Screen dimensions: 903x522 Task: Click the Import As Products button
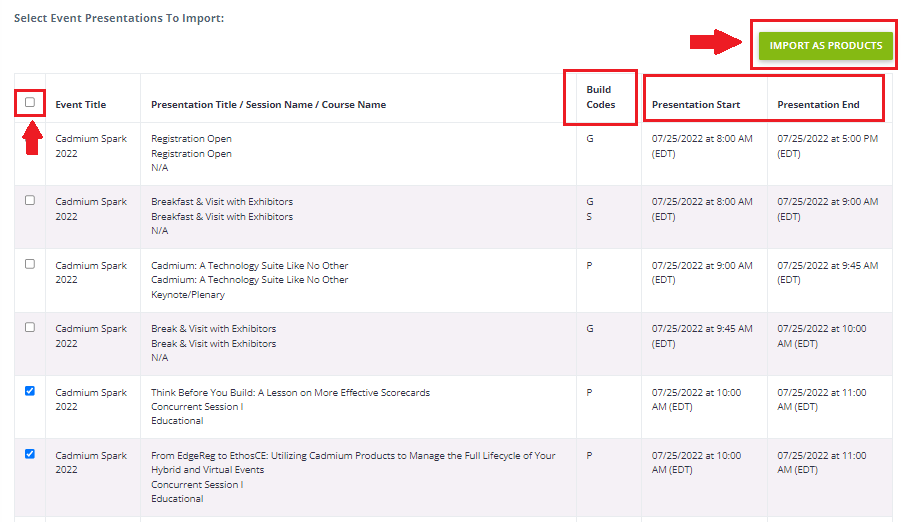pos(825,46)
